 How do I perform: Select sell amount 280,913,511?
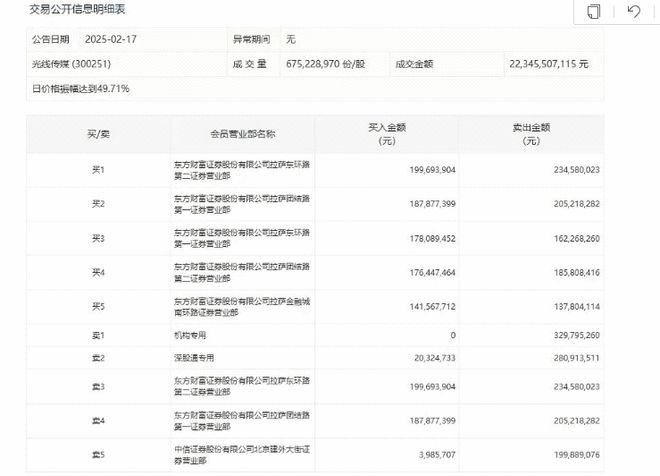pyautogui.click(x=577, y=358)
